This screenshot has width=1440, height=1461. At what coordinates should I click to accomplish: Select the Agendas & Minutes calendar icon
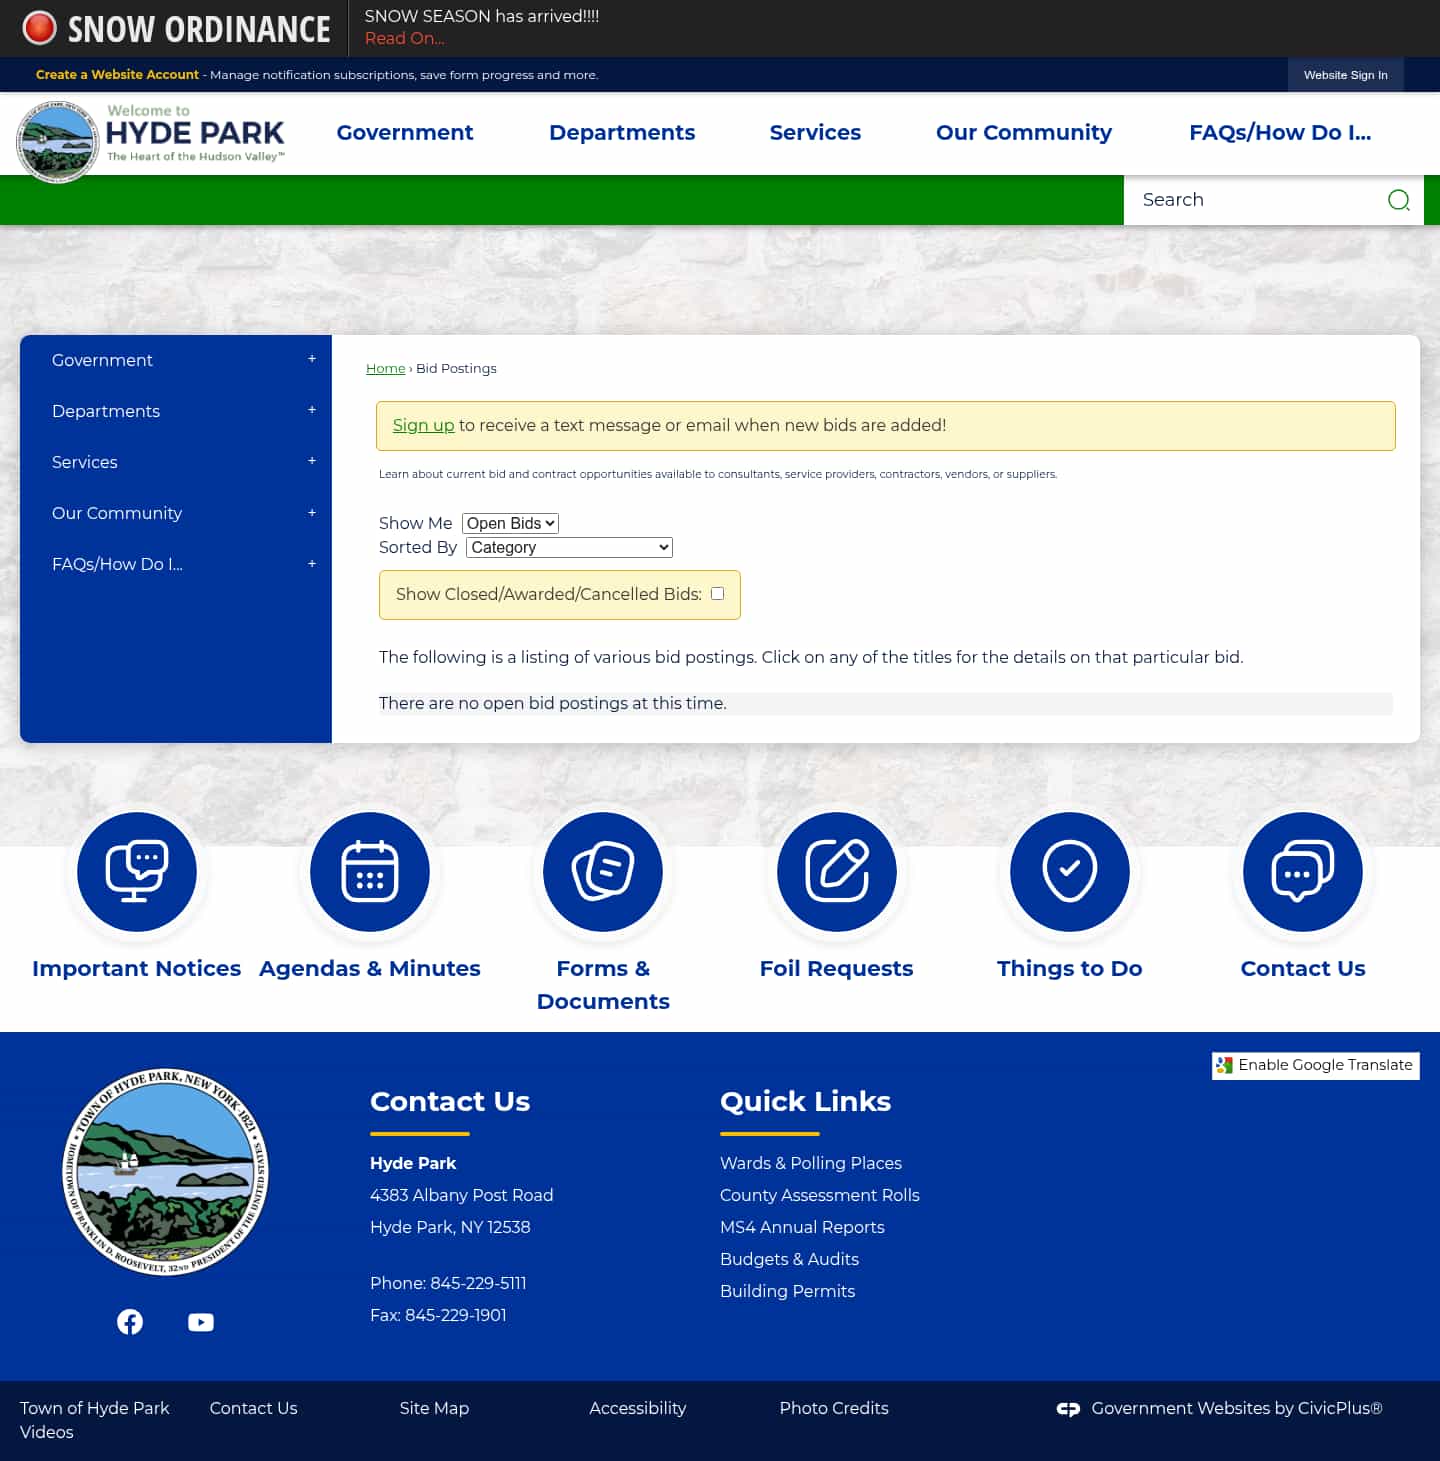click(370, 872)
